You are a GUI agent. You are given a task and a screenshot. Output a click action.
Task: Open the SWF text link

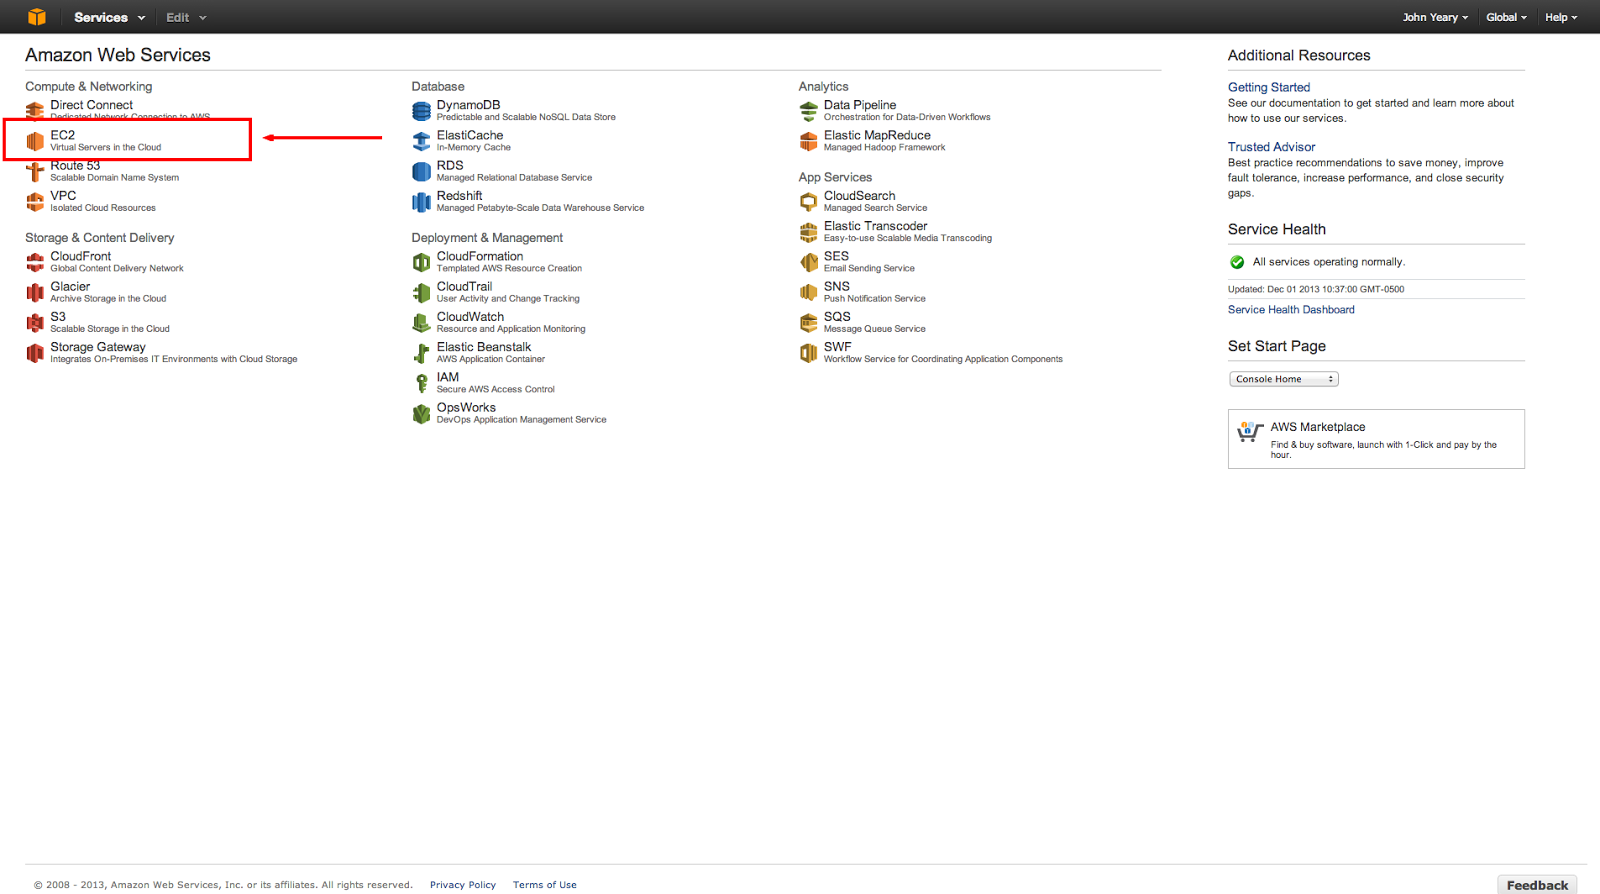pos(838,347)
